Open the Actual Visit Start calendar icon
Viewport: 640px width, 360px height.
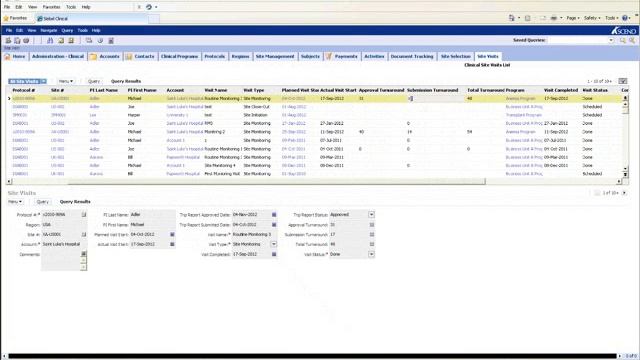point(172,244)
